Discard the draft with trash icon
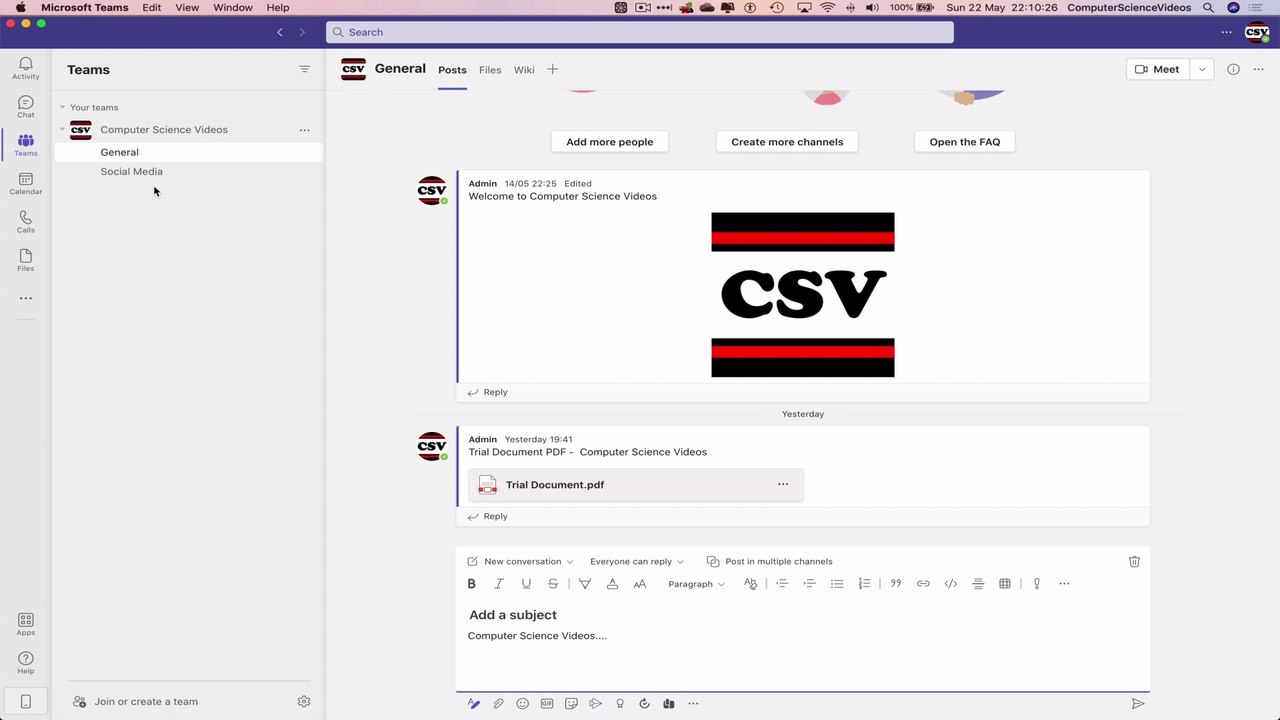The image size is (1280, 720). [x=1134, y=561]
